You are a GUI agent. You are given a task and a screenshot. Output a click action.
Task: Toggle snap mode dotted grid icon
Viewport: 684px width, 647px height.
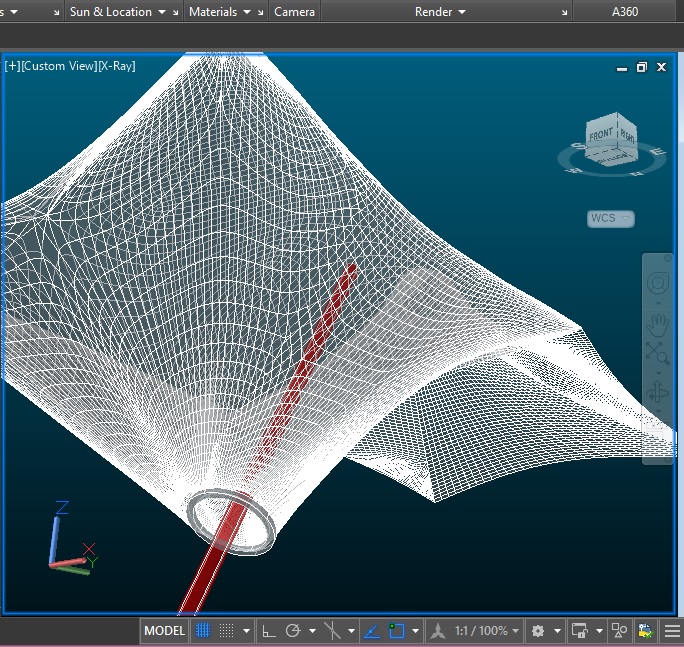point(226,631)
